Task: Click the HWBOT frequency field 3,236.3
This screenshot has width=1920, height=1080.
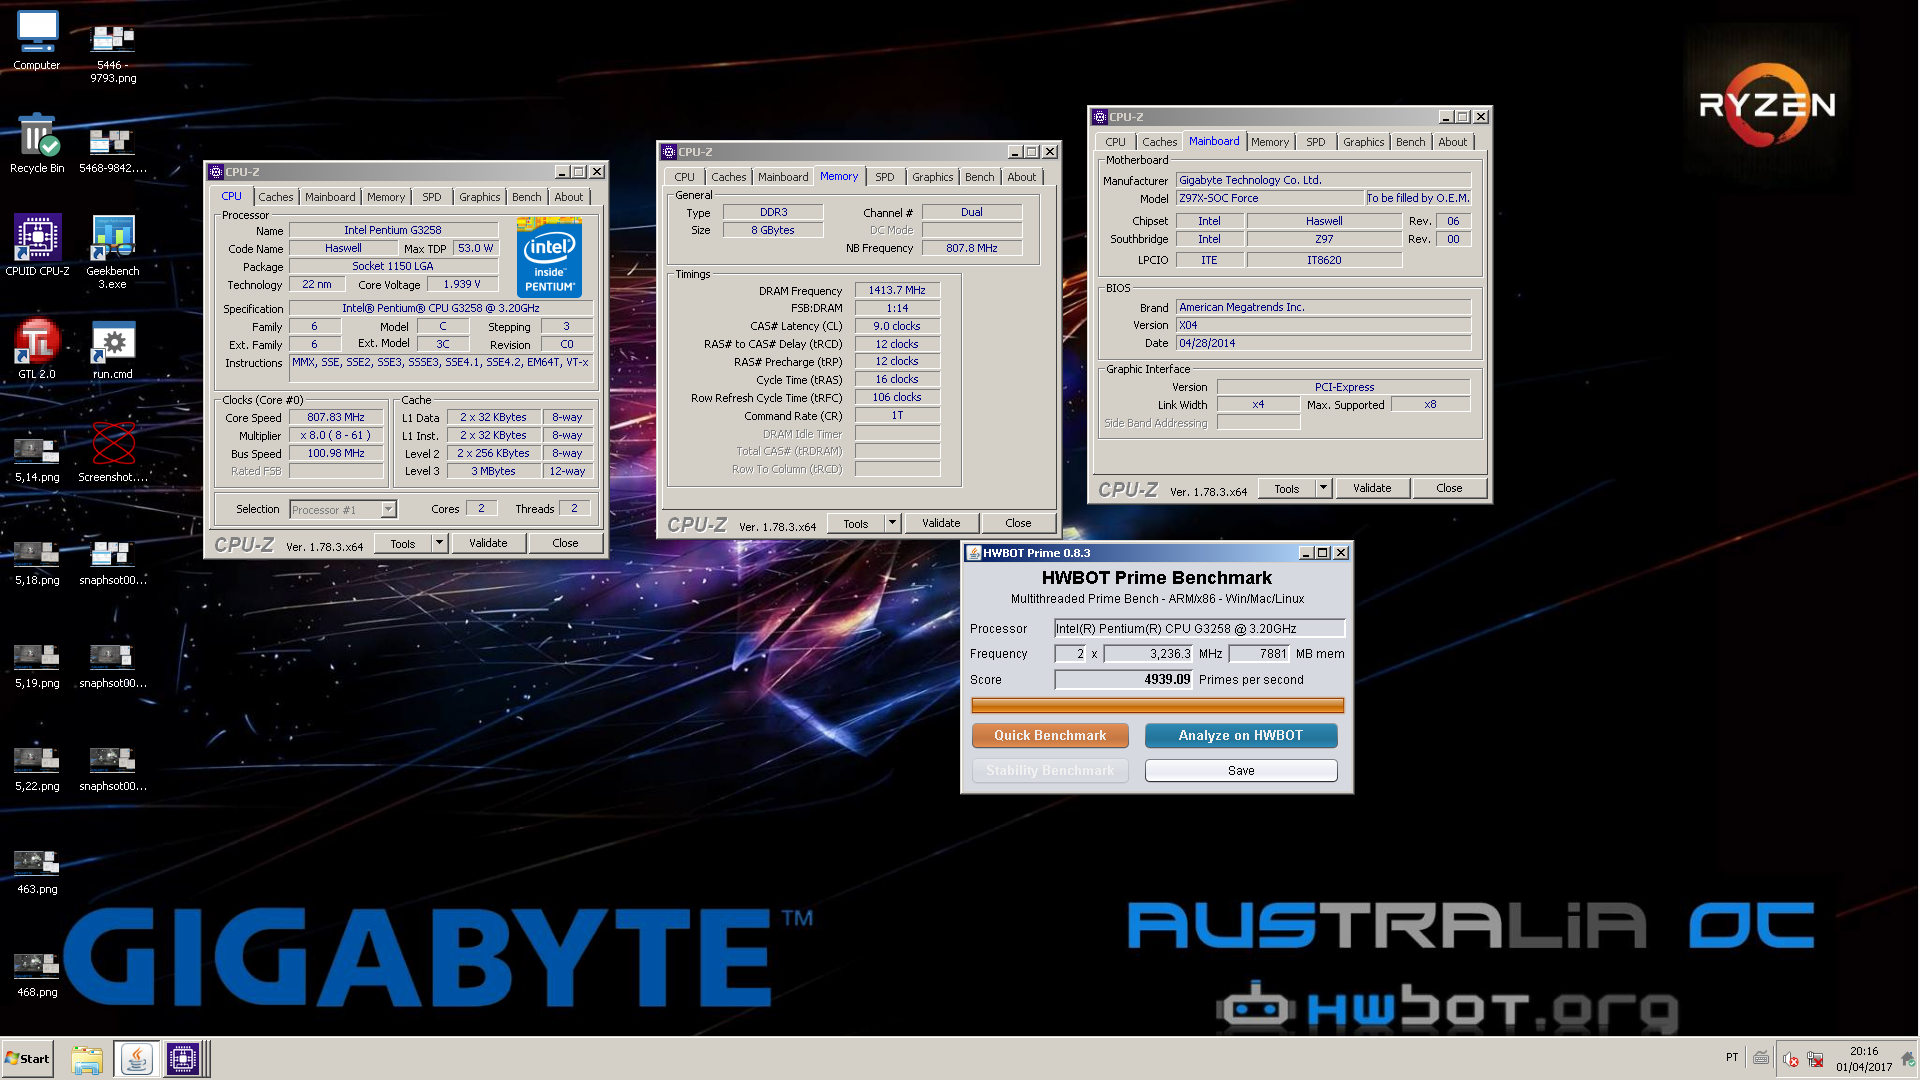Action: point(1148,654)
